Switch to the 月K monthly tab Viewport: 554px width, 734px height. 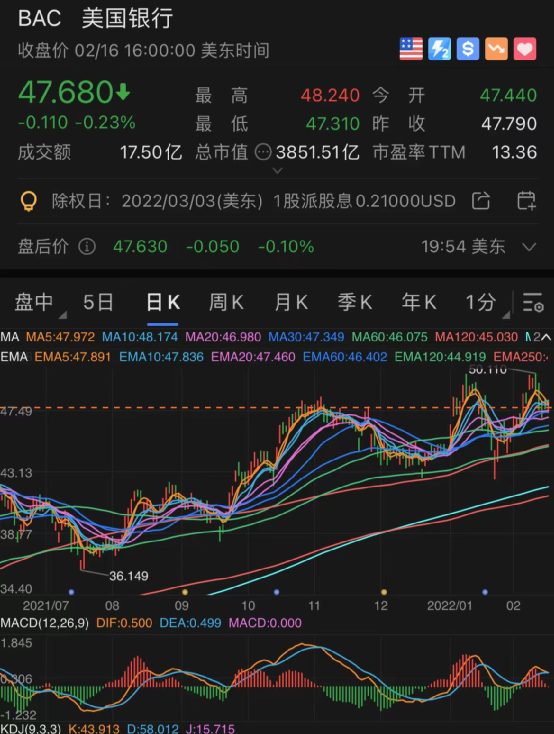point(291,302)
